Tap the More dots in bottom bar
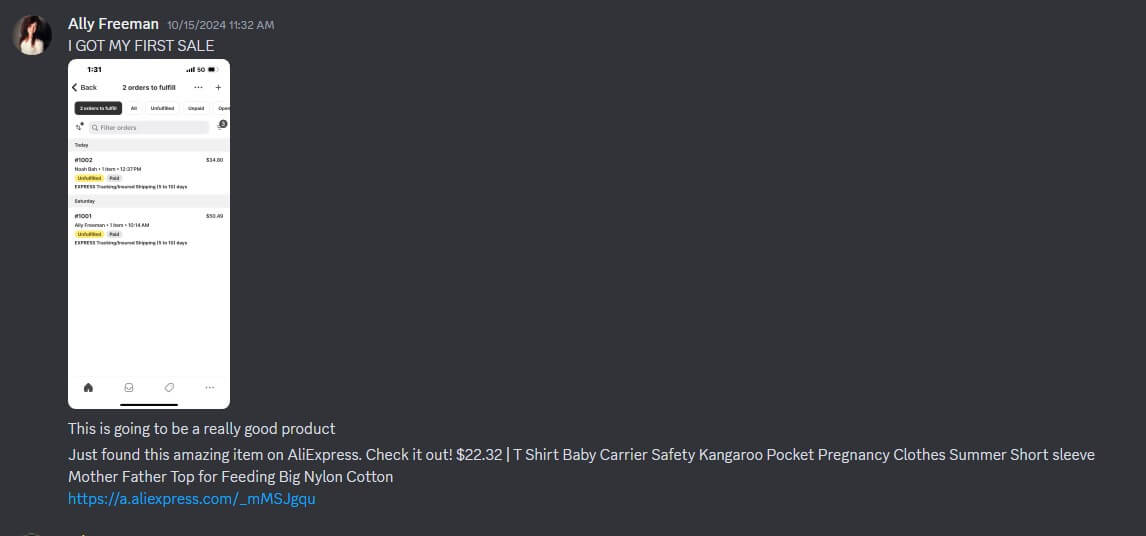 [209, 387]
